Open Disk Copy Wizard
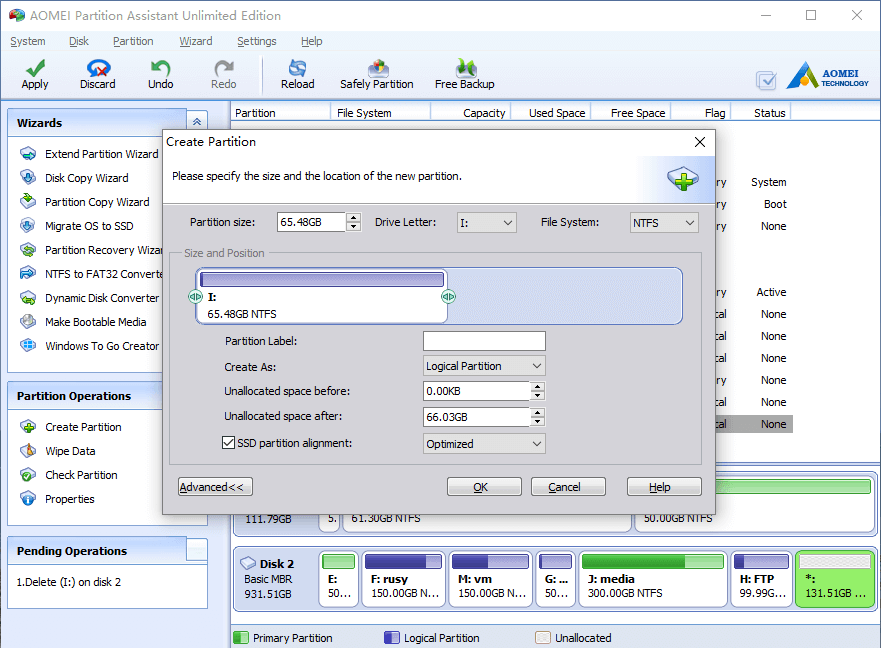 click(x=74, y=178)
